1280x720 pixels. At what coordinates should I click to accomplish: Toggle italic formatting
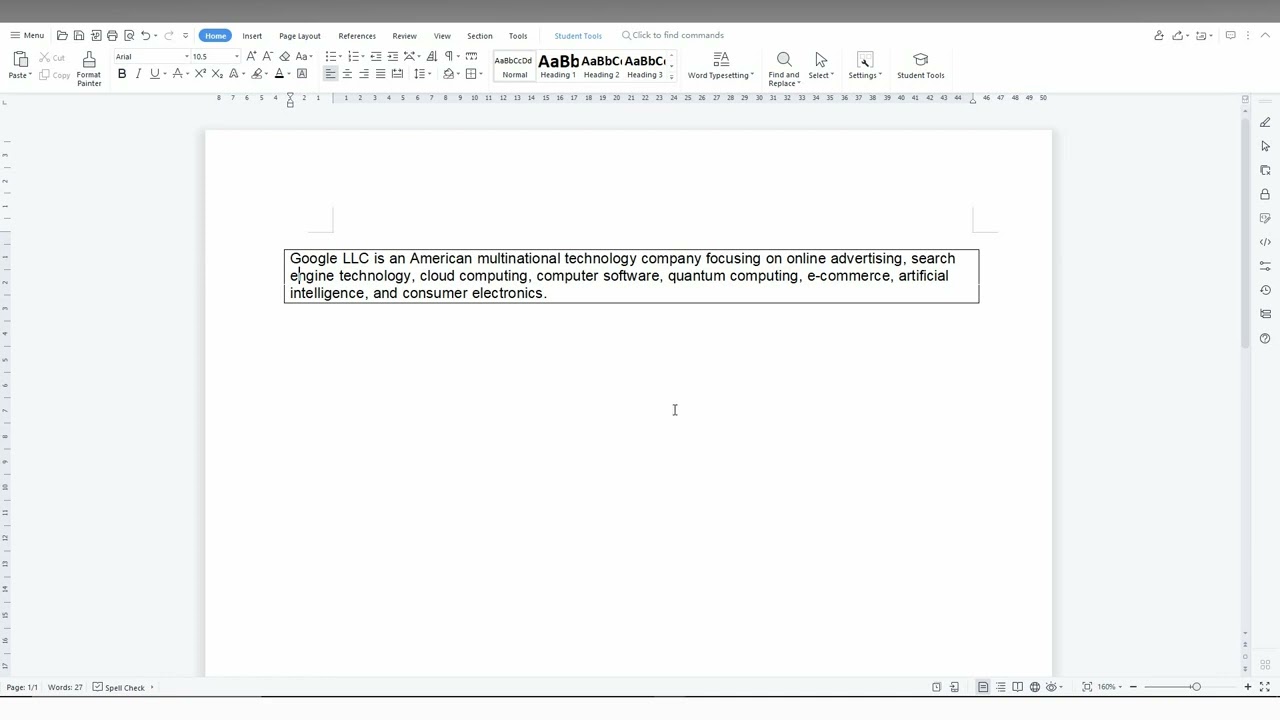tap(138, 74)
